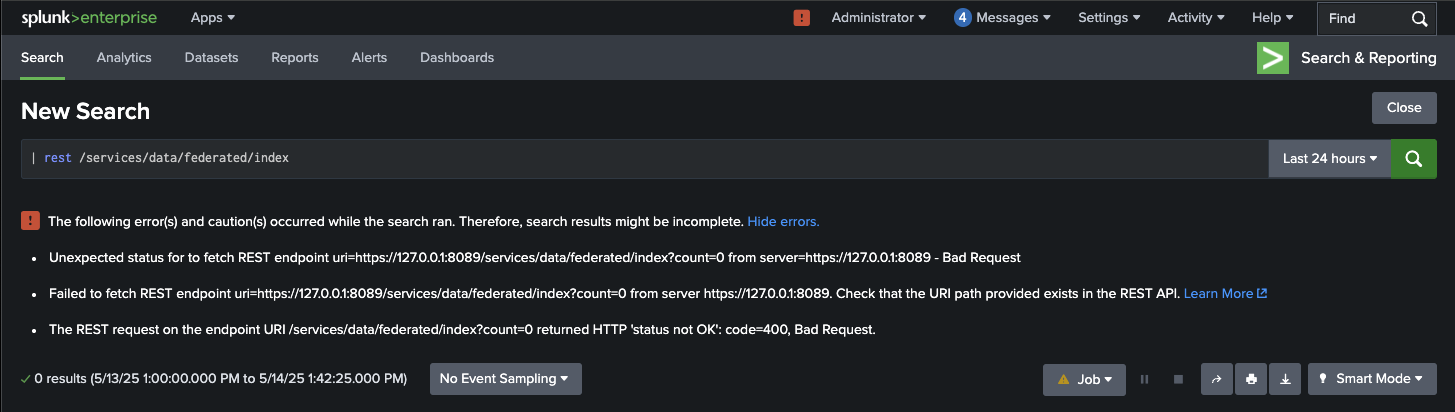Click the red alert icon in top bar
Screen dimensions: 1455x412
[x=801, y=18]
